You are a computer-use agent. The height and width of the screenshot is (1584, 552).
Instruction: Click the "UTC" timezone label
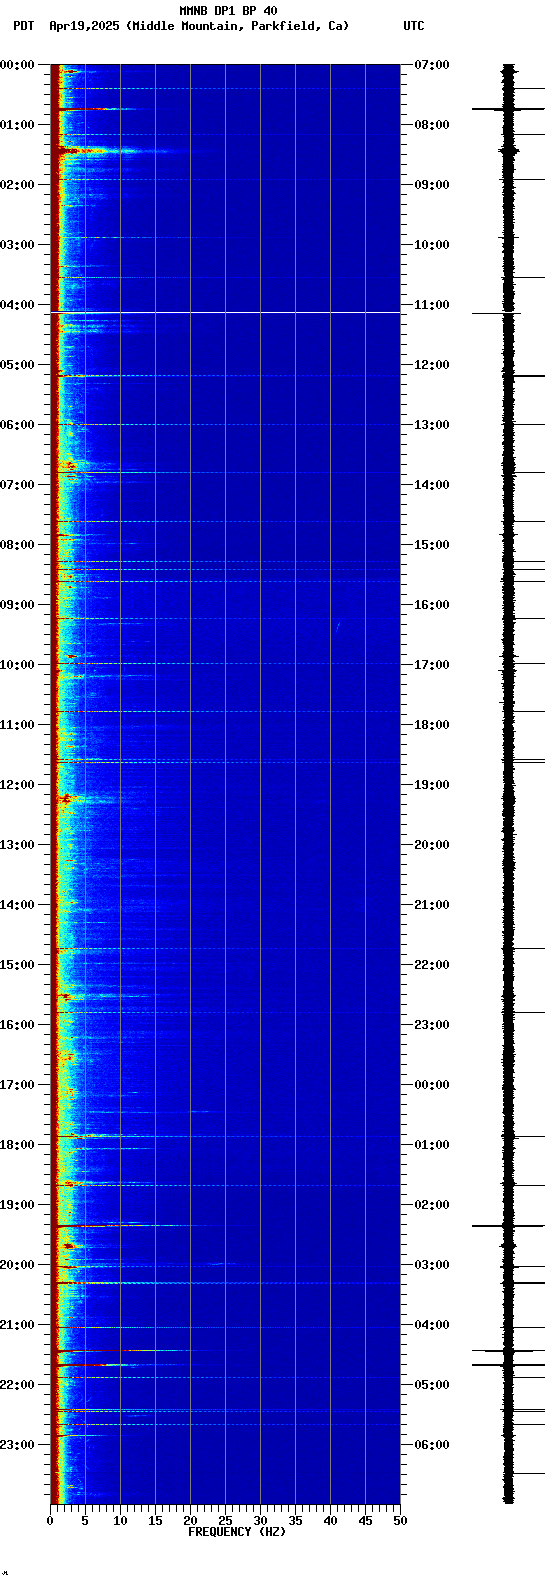click(x=414, y=26)
